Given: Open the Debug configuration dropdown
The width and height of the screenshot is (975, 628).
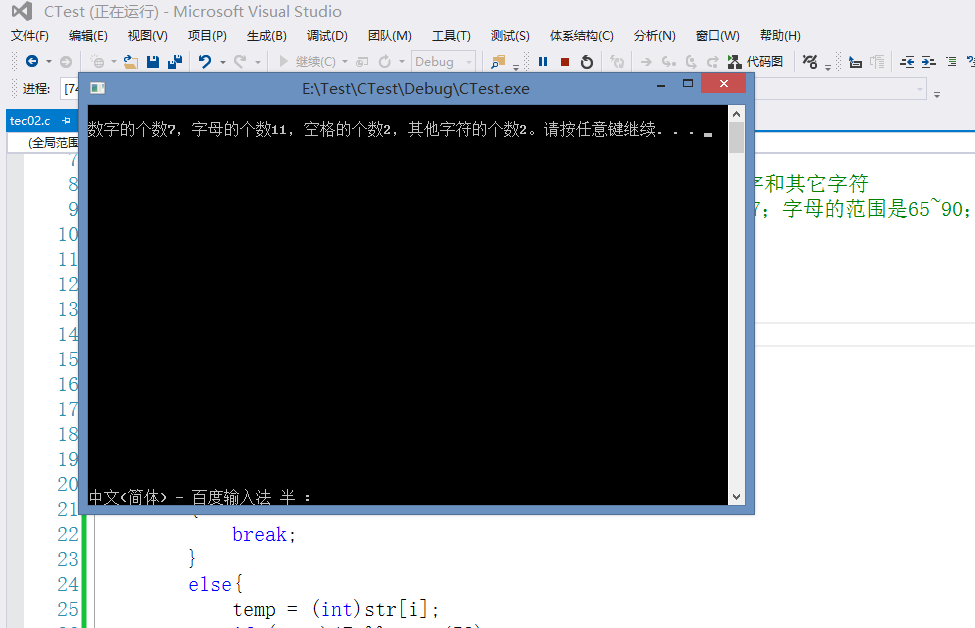Looking at the screenshot, I should pyautogui.click(x=443, y=62).
